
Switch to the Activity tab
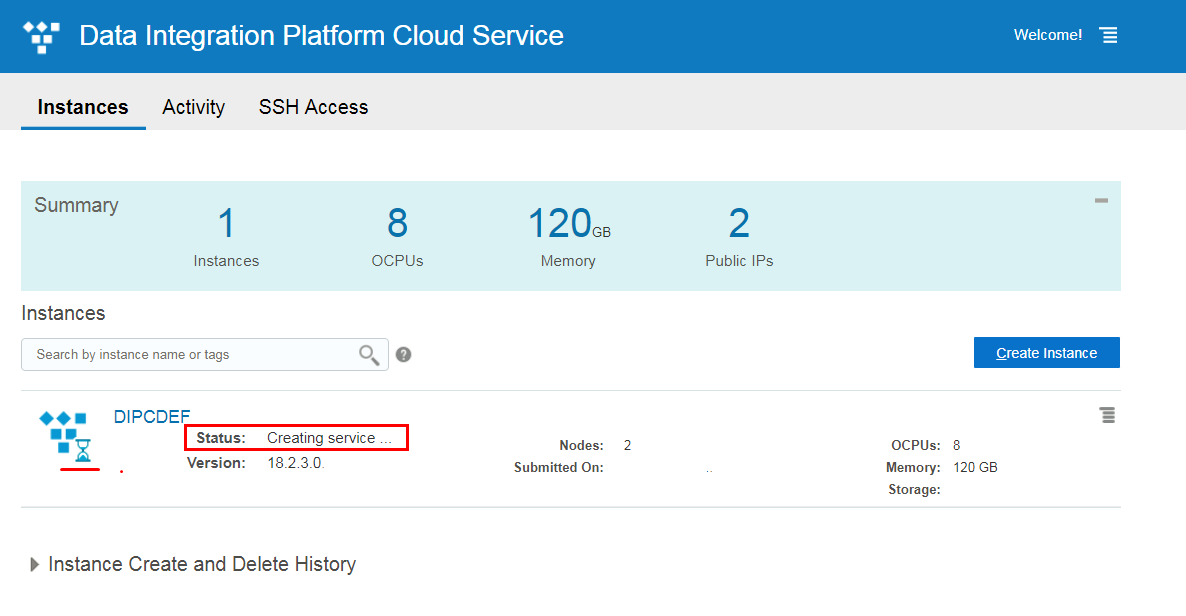(x=193, y=107)
